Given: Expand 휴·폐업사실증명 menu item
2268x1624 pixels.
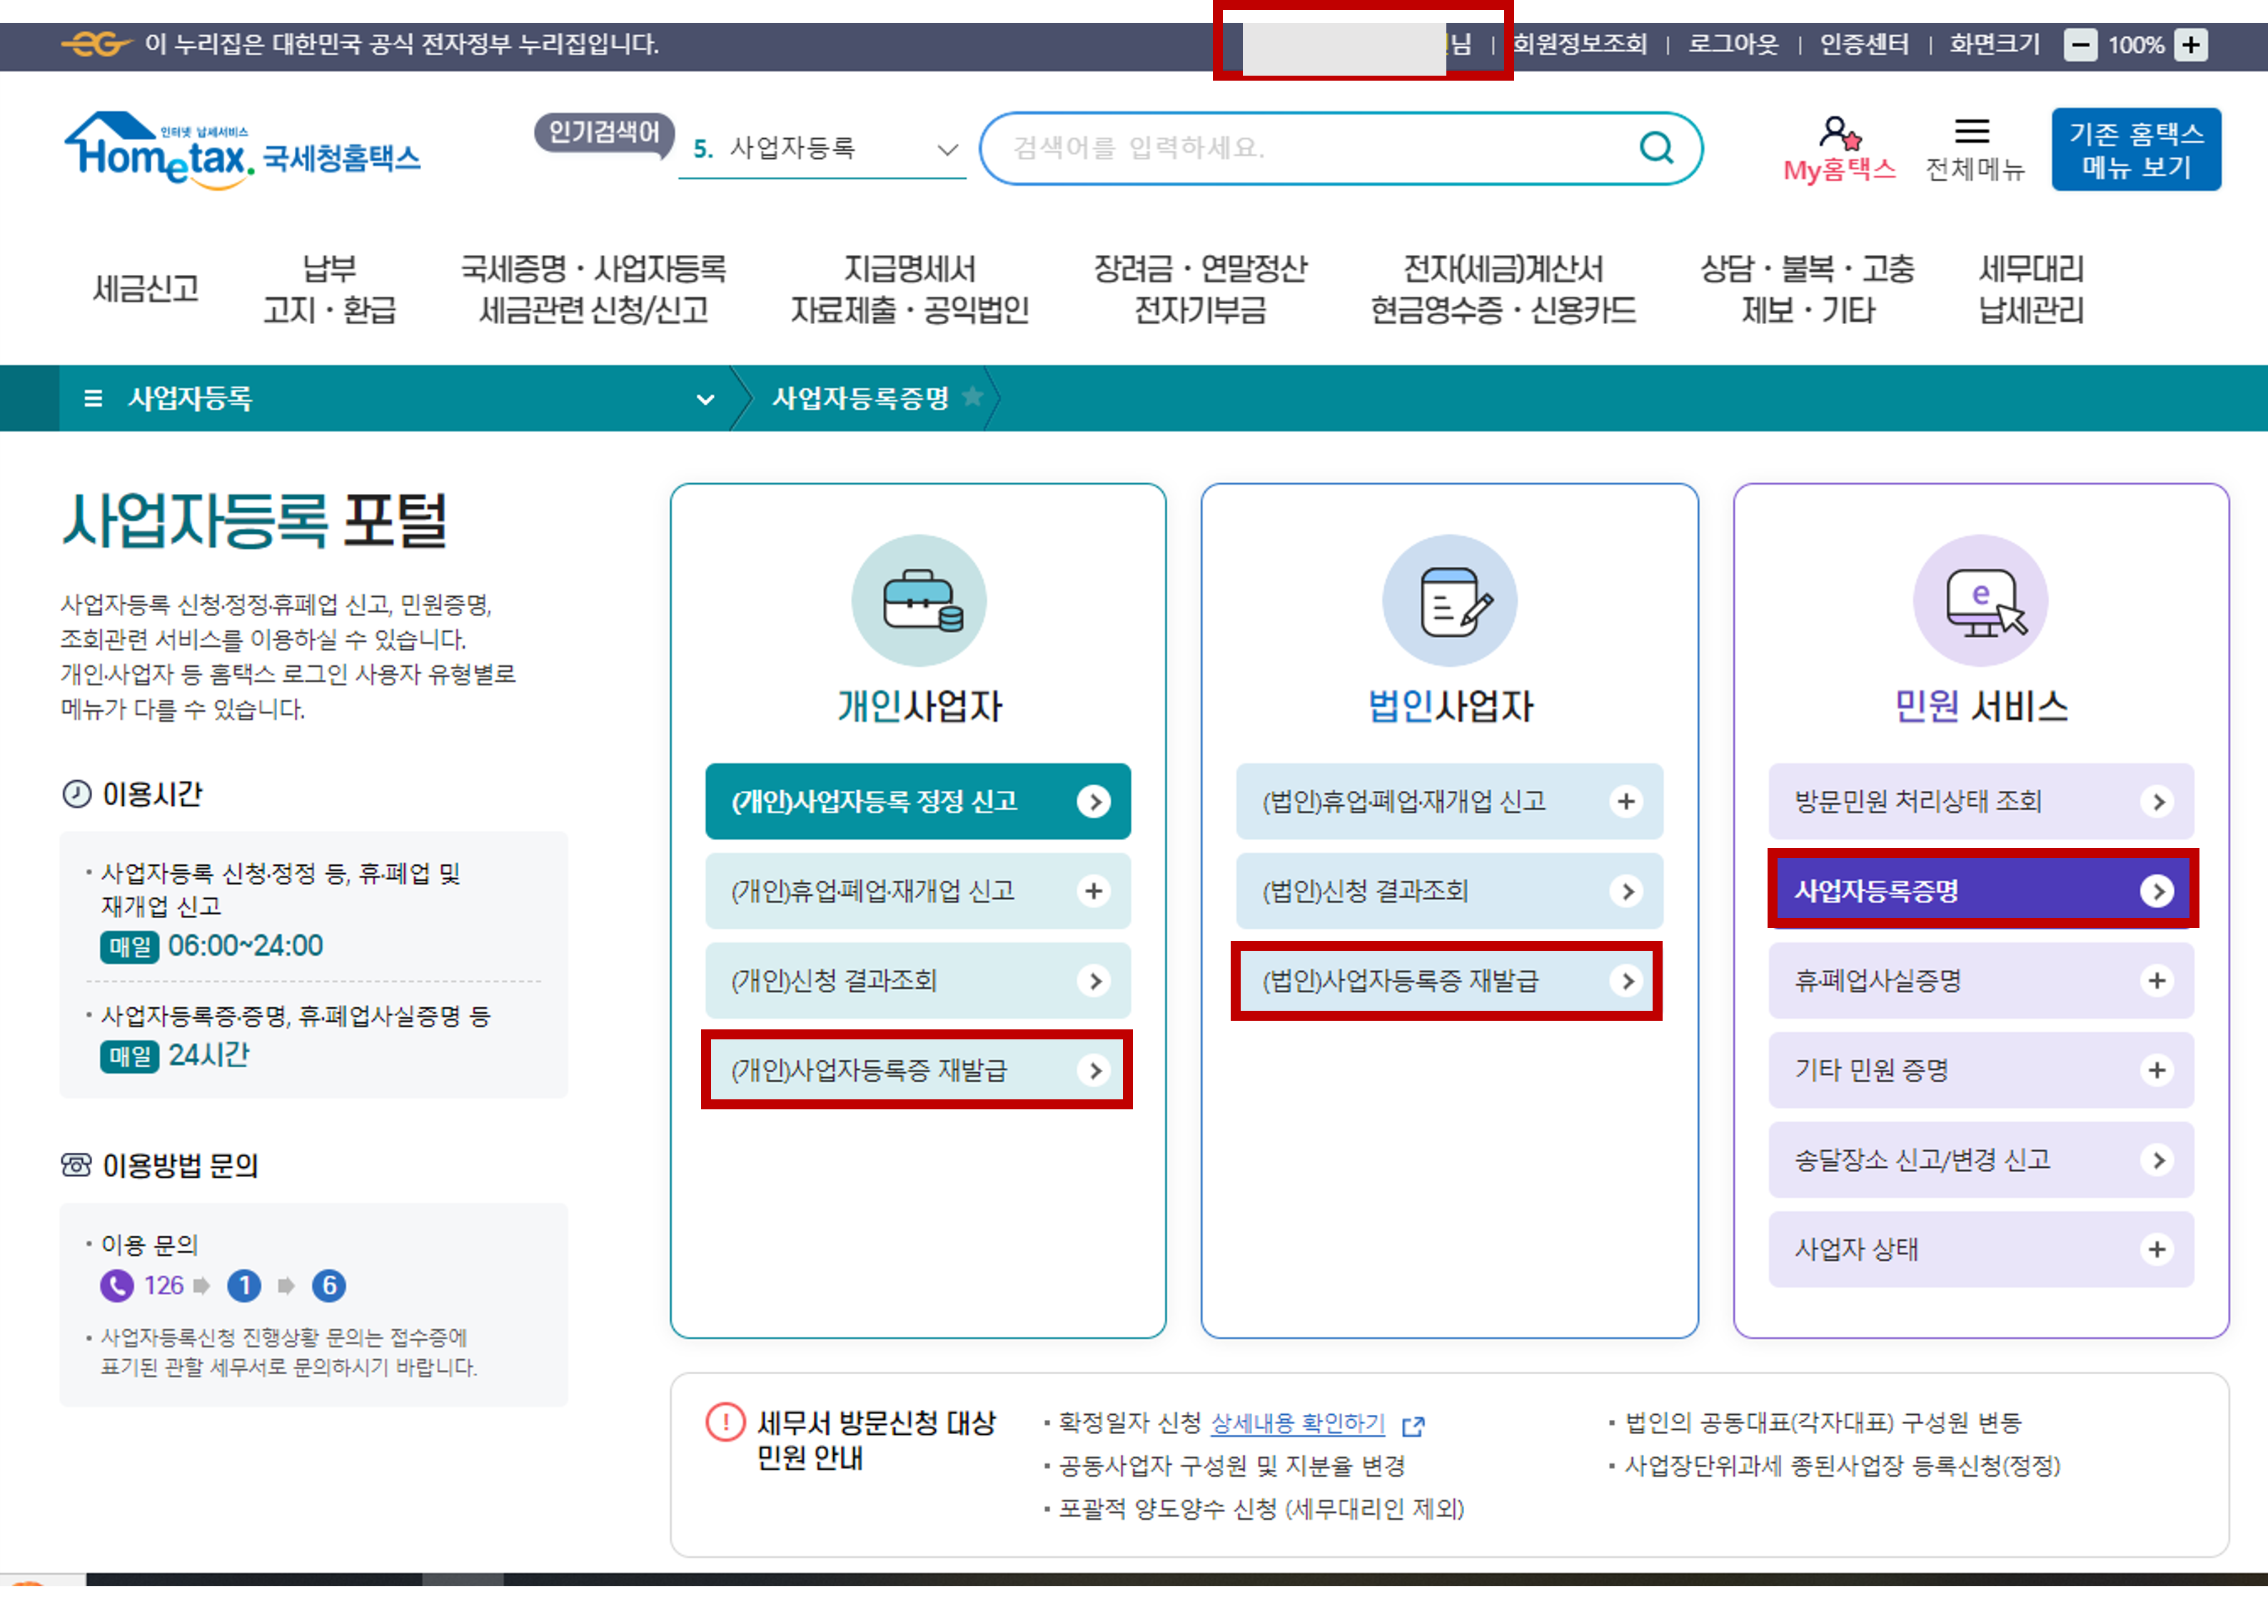Looking at the screenshot, I should (2157, 981).
